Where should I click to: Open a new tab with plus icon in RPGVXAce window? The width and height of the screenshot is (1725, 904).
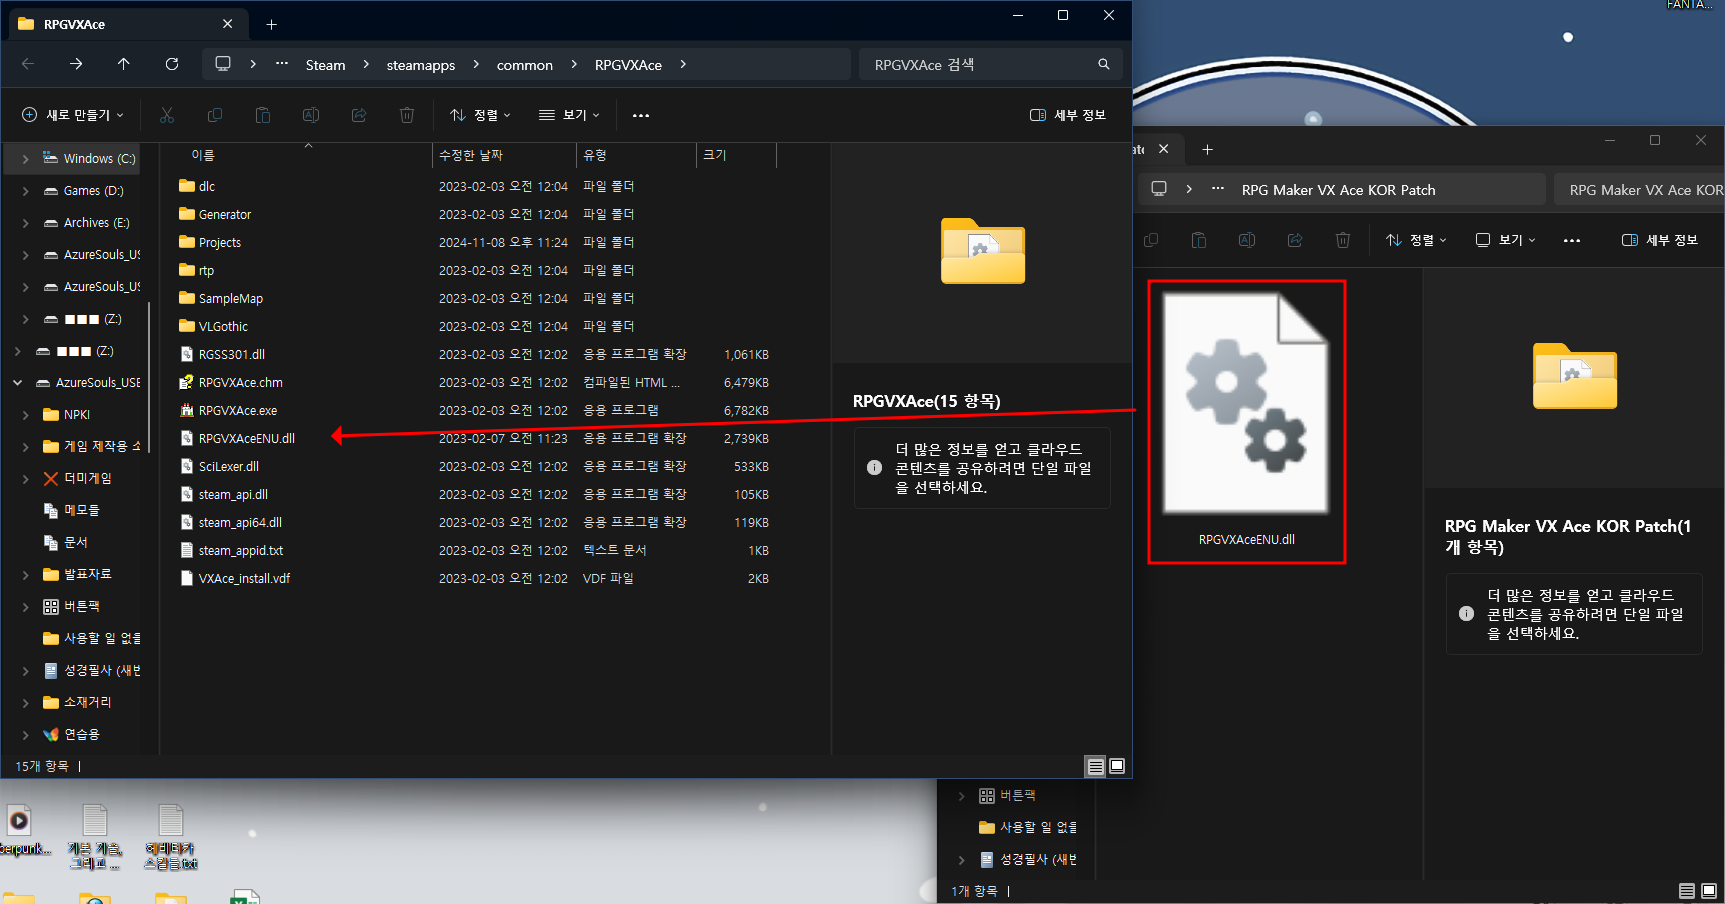coord(272,24)
